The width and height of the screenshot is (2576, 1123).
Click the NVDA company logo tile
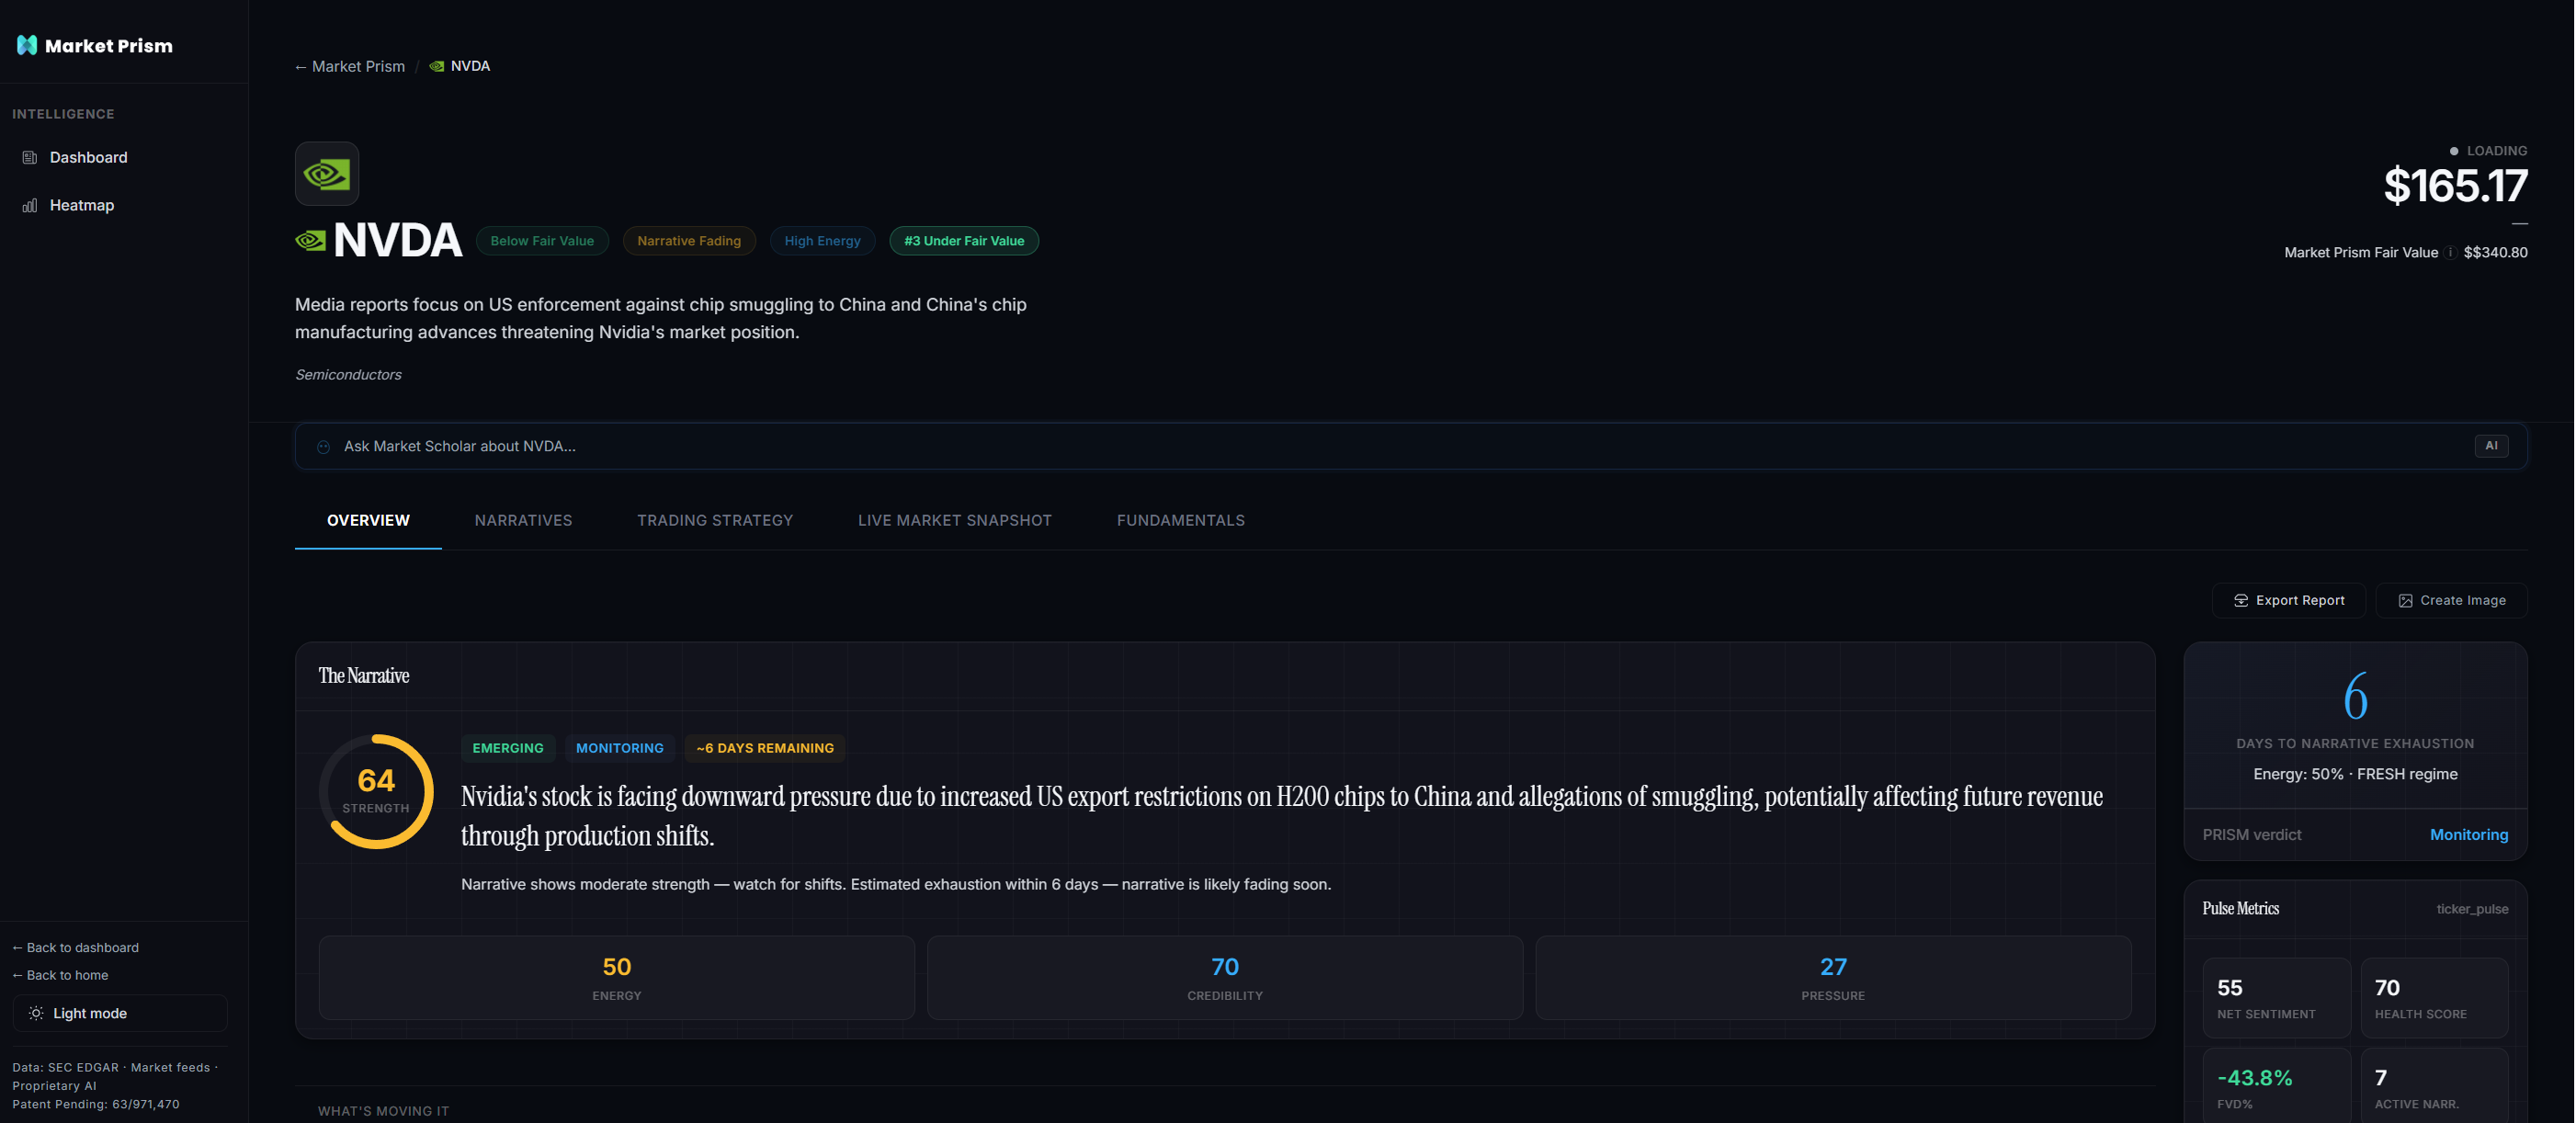tap(326, 173)
